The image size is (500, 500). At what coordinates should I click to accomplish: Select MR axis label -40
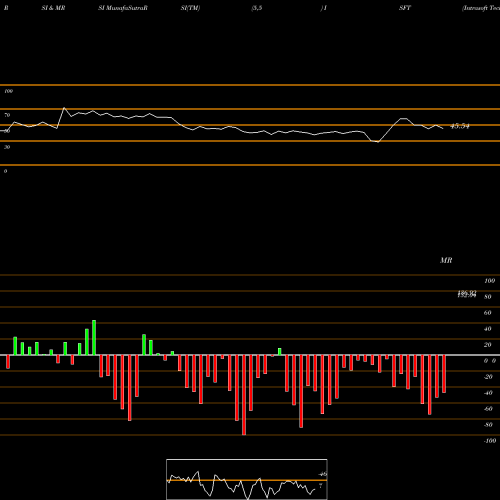click(x=488, y=393)
